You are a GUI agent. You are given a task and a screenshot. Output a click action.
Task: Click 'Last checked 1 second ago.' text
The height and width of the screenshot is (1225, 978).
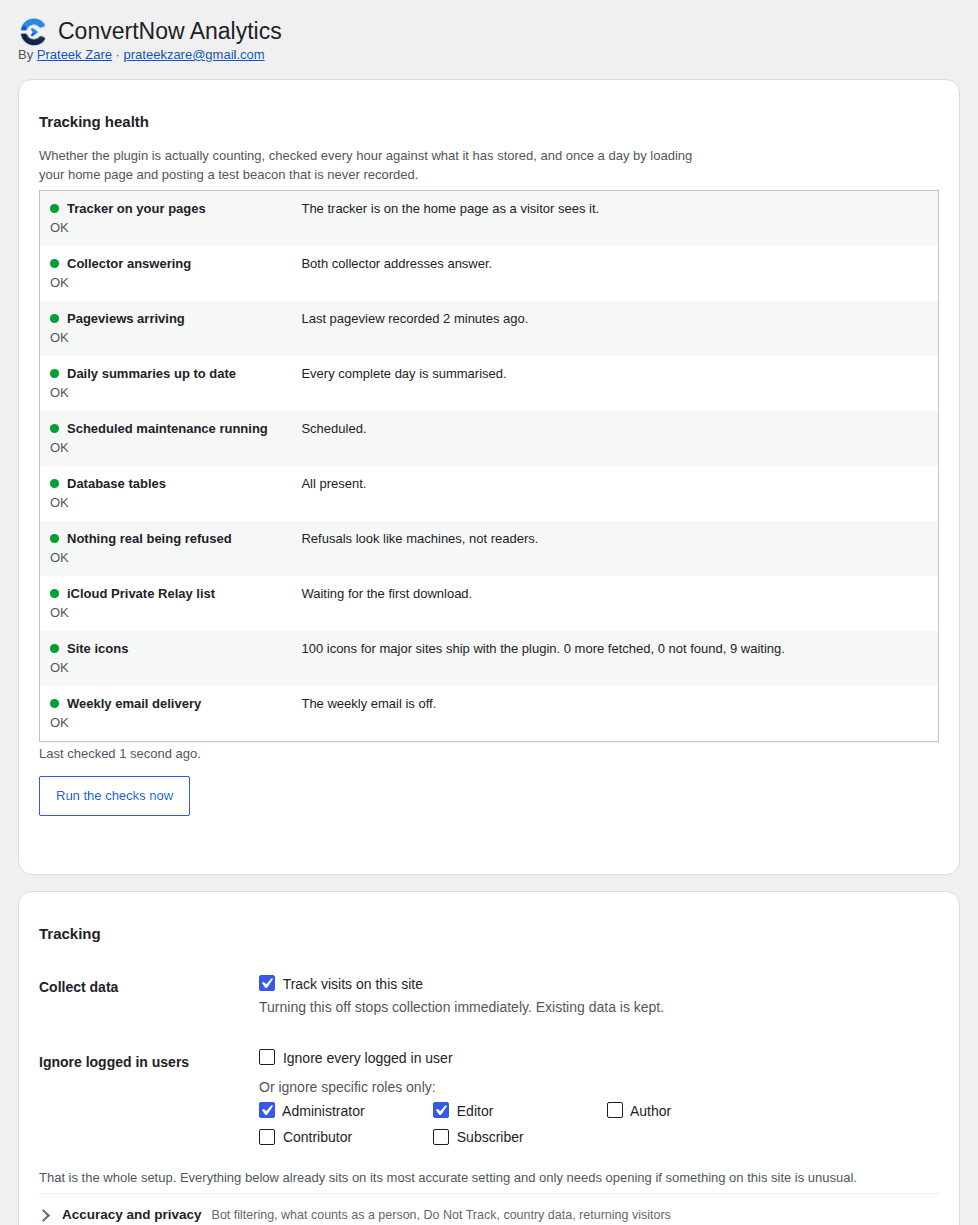(x=120, y=754)
